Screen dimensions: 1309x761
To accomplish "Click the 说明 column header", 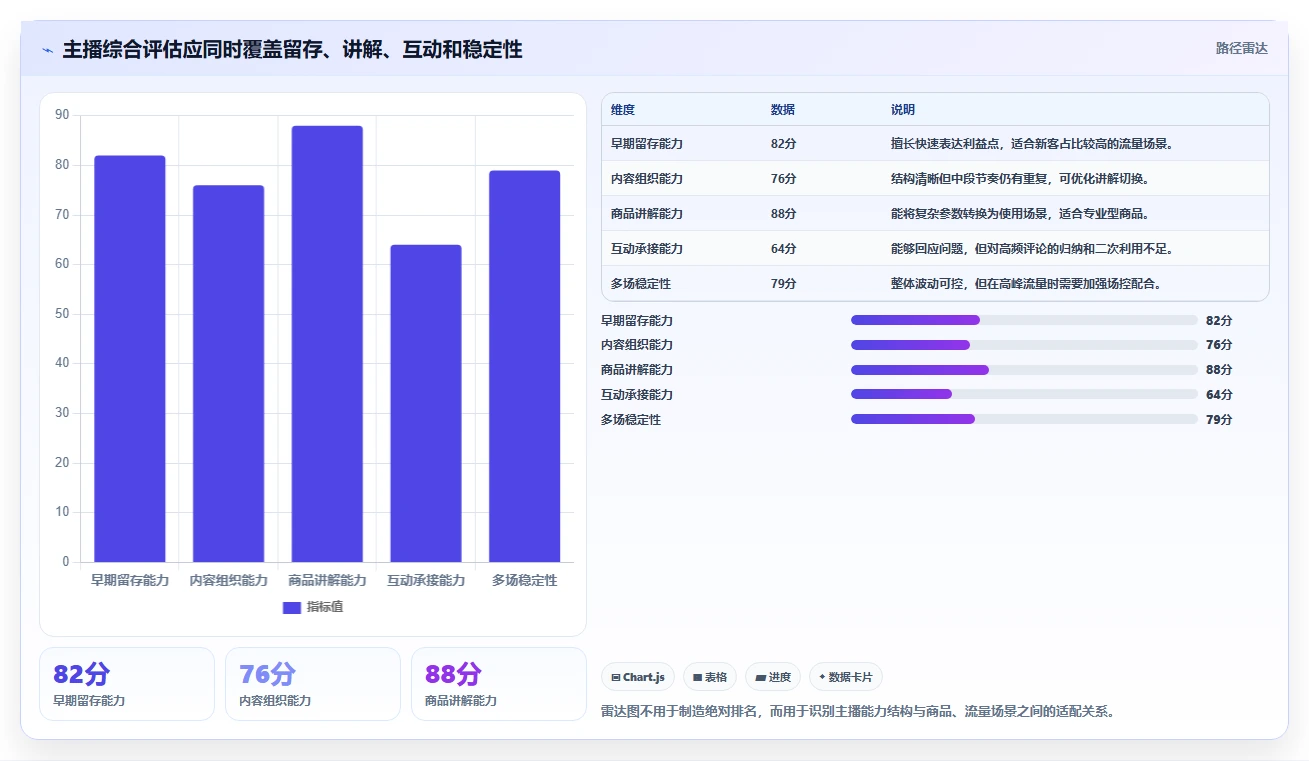I will [x=903, y=110].
